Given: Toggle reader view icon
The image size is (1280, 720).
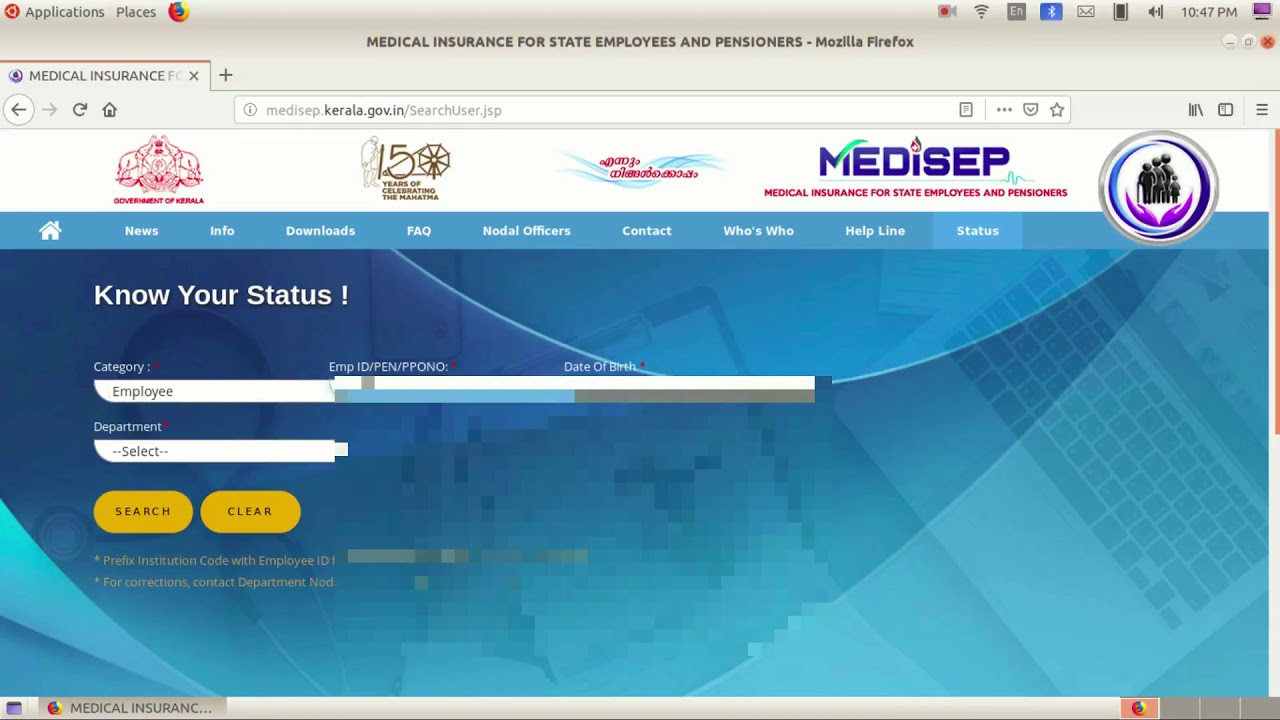Looking at the screenshot, I should pyautogui.click(x=966, y=110).
